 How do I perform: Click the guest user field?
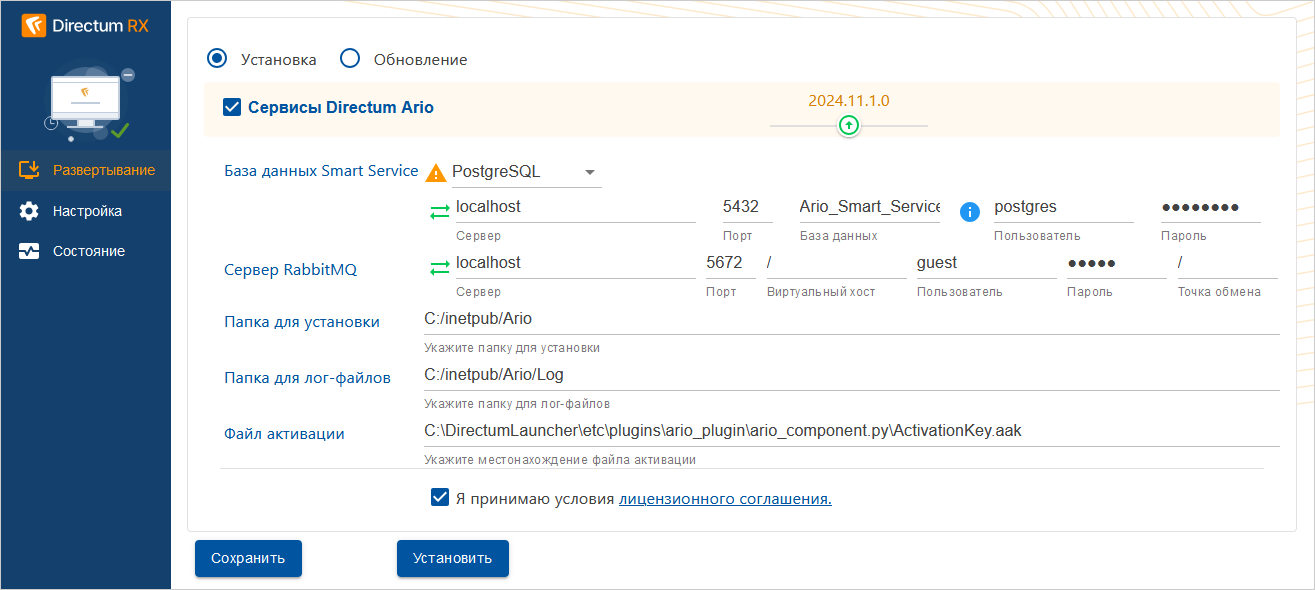[x=986, y=263]
